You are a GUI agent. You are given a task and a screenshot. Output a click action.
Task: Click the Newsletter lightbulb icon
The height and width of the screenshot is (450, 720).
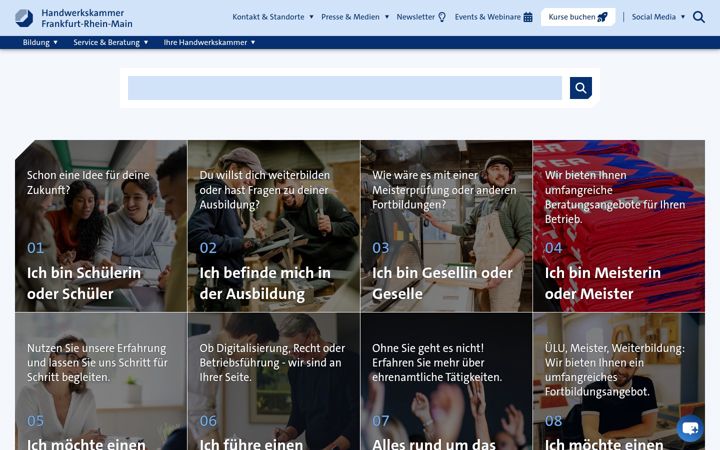442,17
